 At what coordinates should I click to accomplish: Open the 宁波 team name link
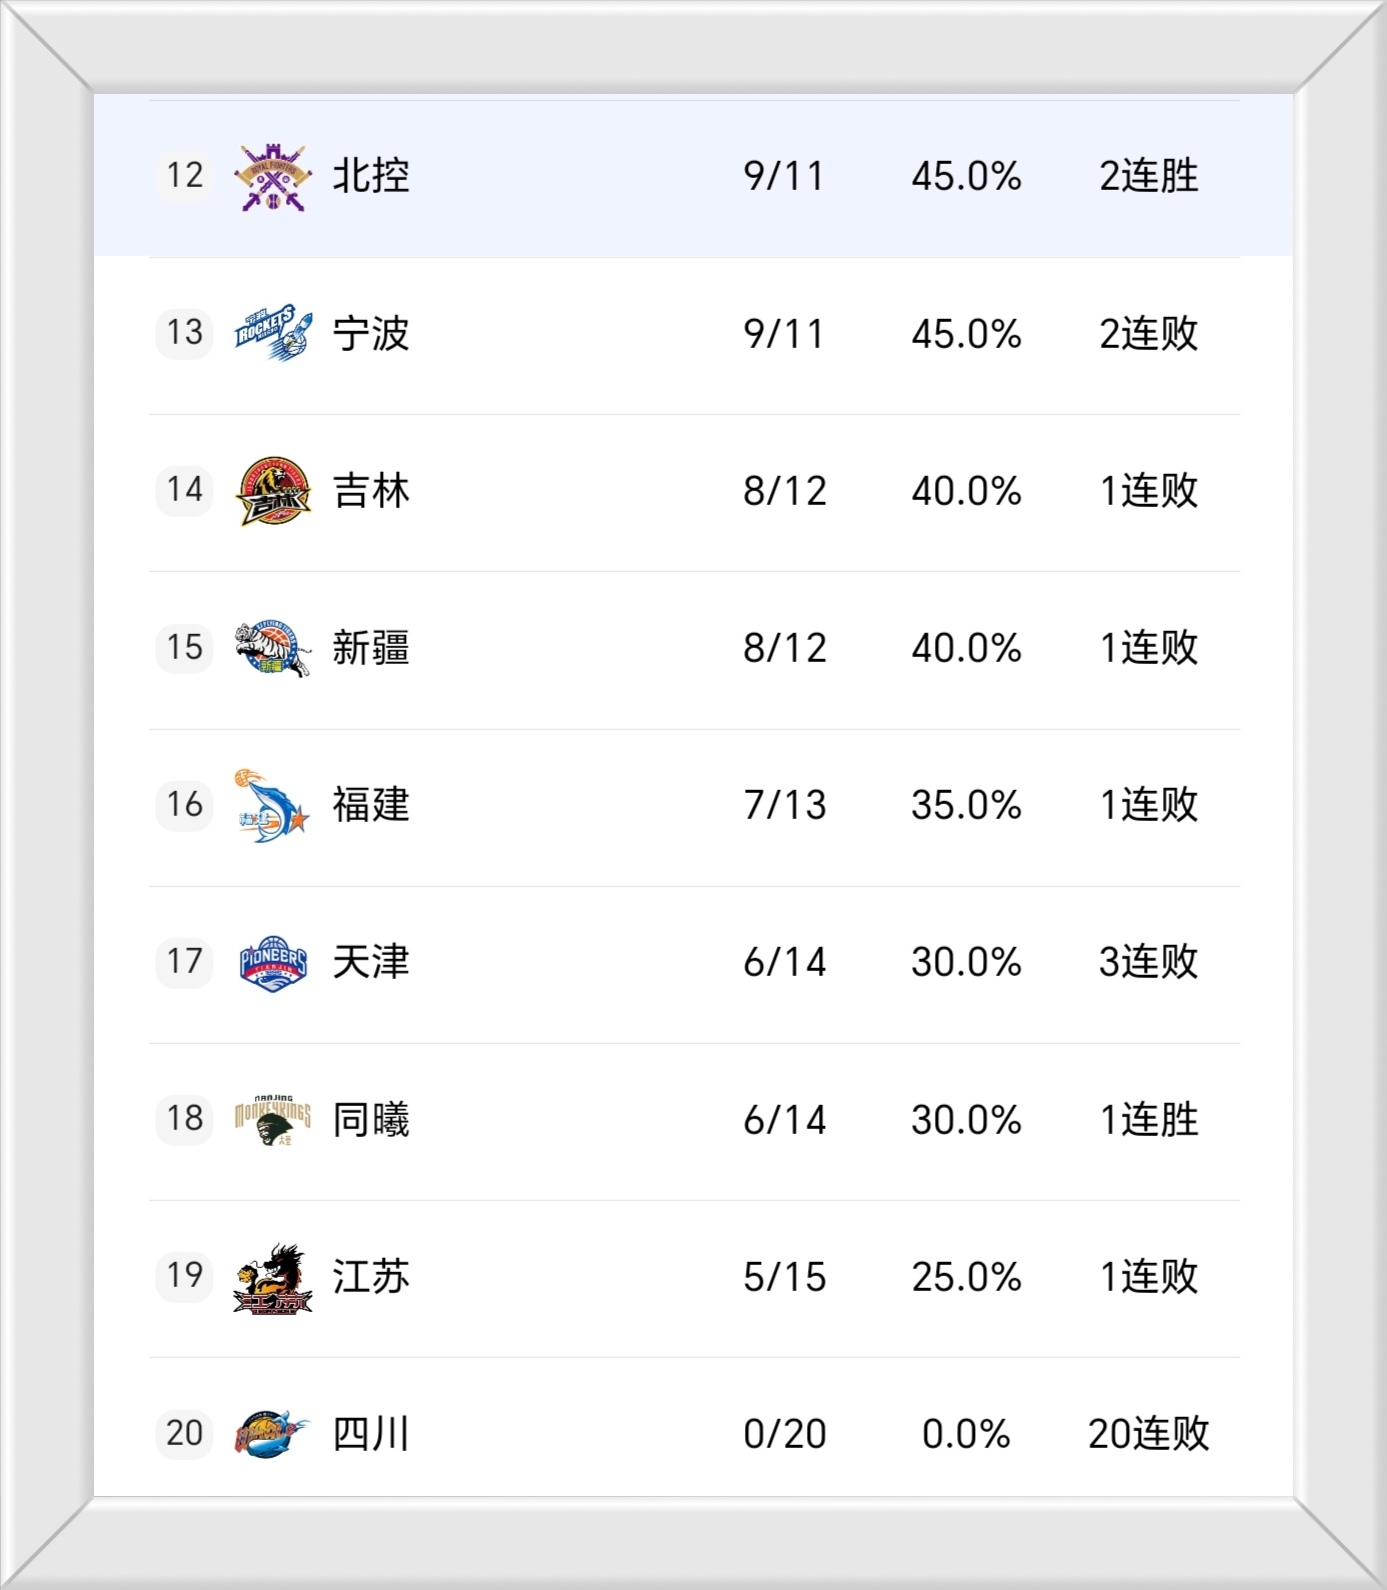[x=371, y=334]
